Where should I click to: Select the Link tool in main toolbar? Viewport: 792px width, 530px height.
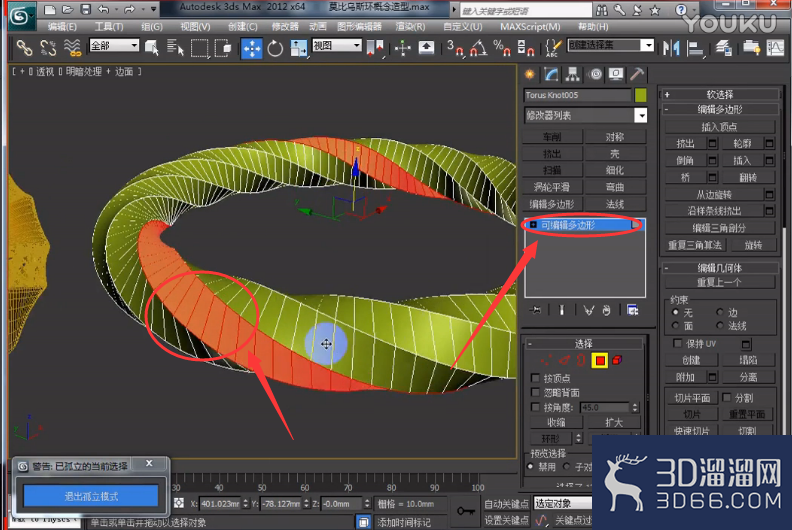click(24, 48)
